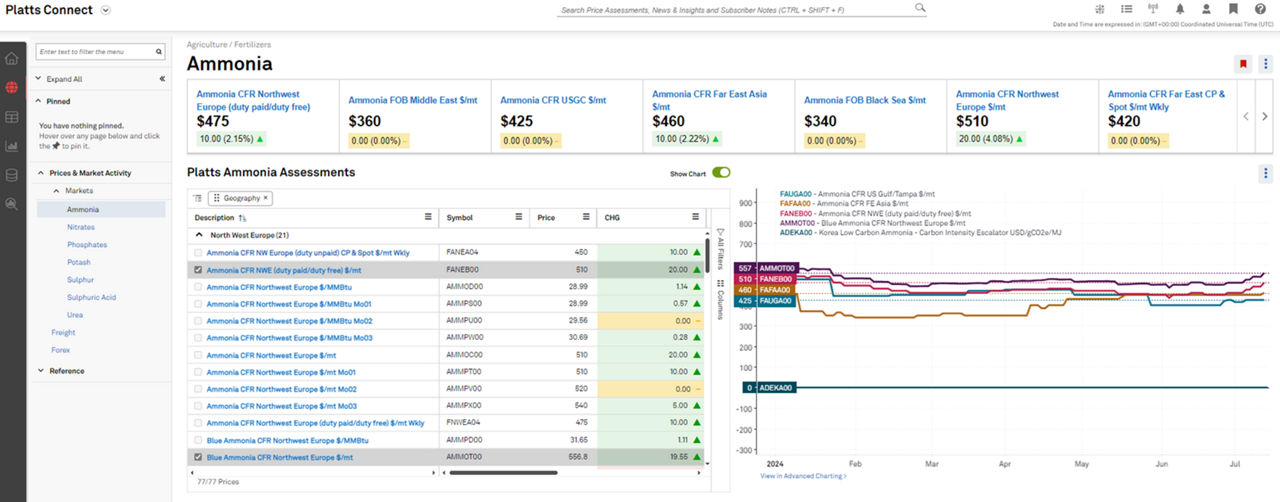Image resolution: width=1280 pixels, height=502 pixels.
Task: Open the user profile icon
Action: [x=1207, y=9]
